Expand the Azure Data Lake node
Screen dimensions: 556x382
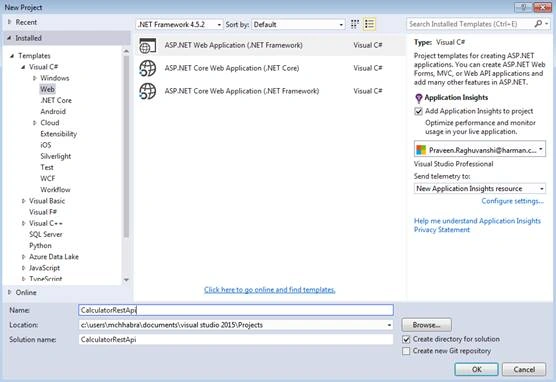click(x=23, y=257)
